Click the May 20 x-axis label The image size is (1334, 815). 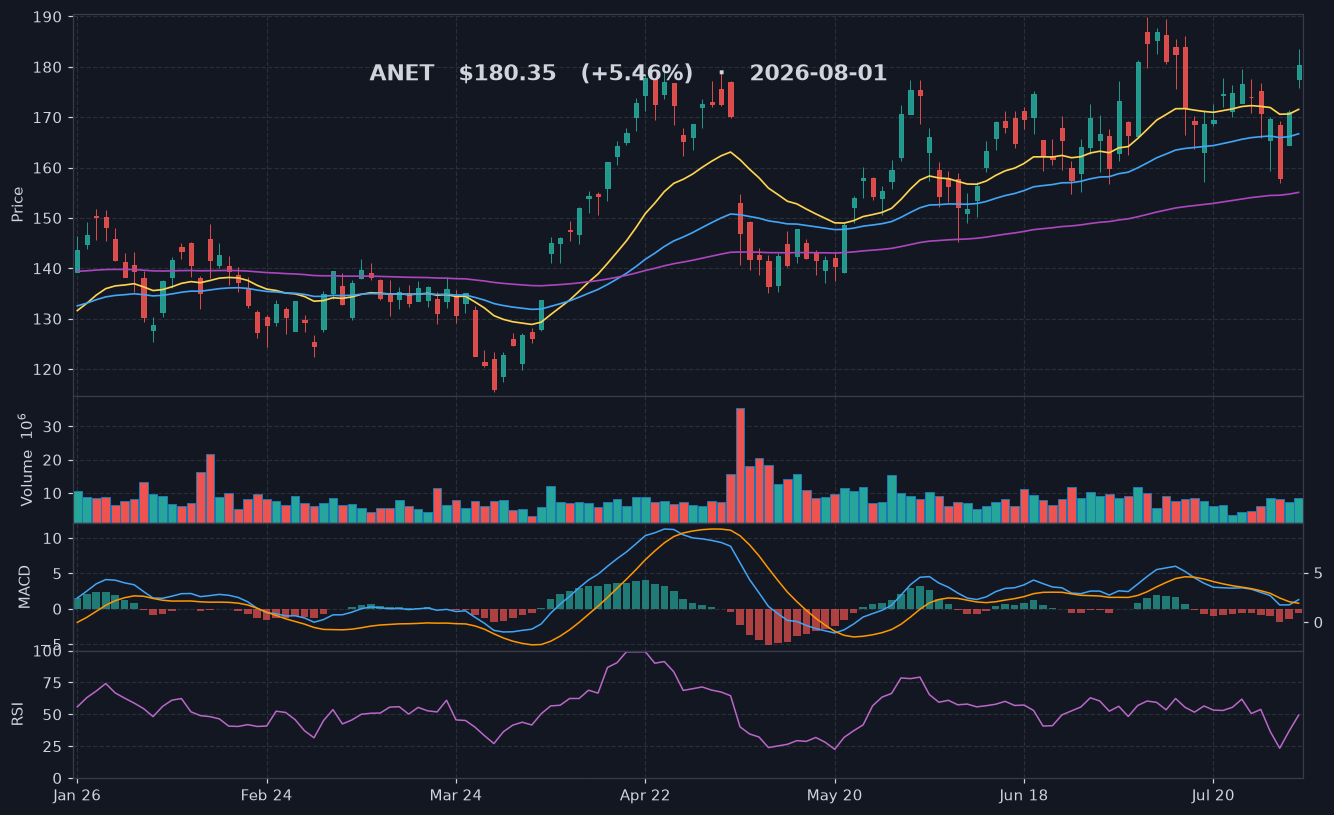(x=835, y=796)
